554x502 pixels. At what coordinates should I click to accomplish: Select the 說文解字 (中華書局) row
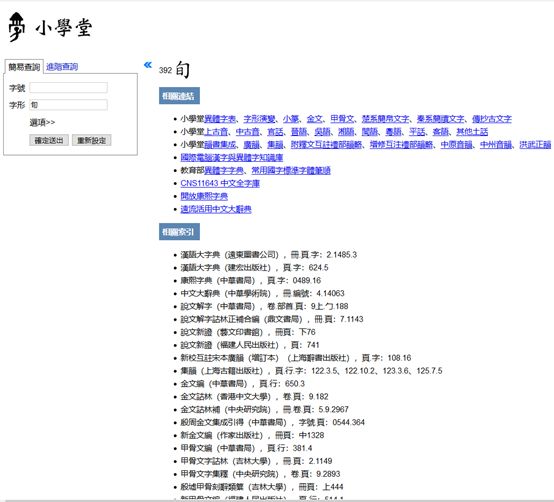tap(264, 306)
